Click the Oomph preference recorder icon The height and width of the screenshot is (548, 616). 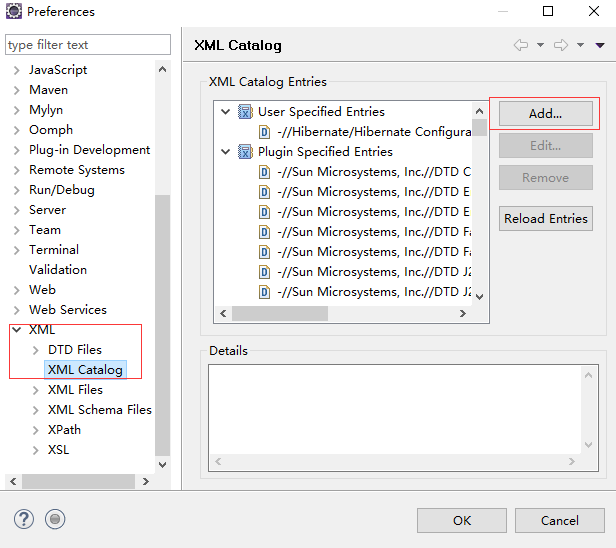pyautogui.click(x=55, y=519)
